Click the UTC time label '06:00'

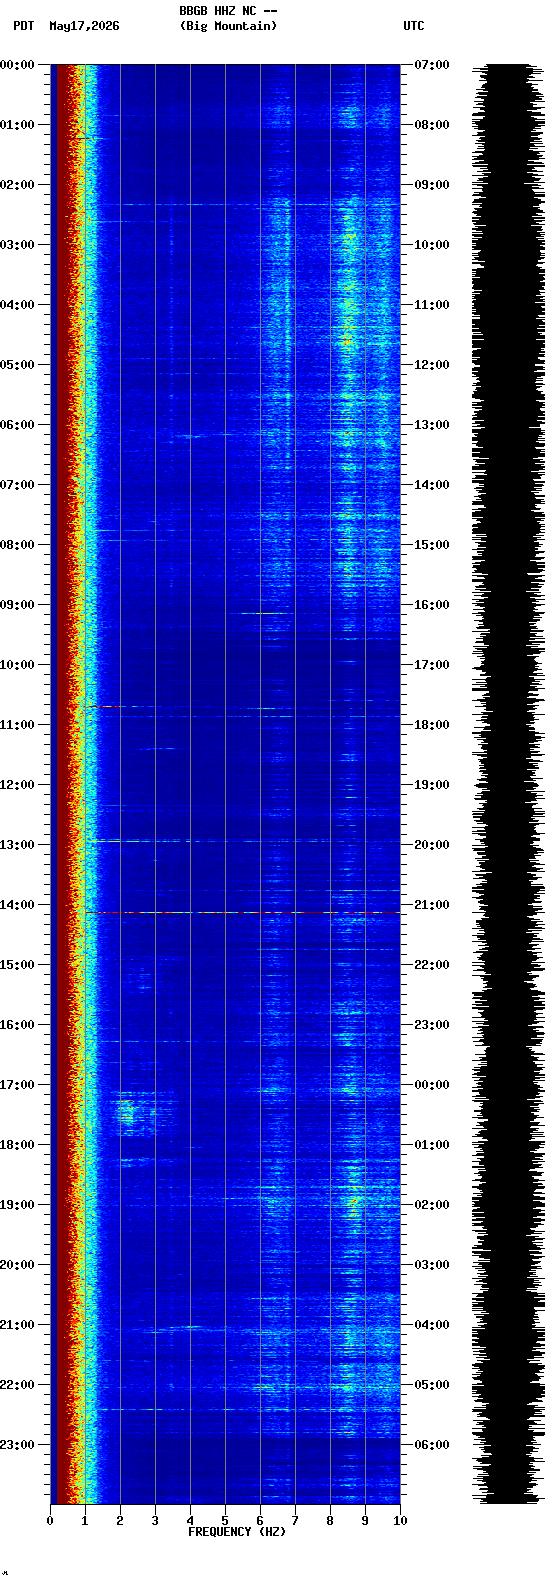tap(432, 1445)
